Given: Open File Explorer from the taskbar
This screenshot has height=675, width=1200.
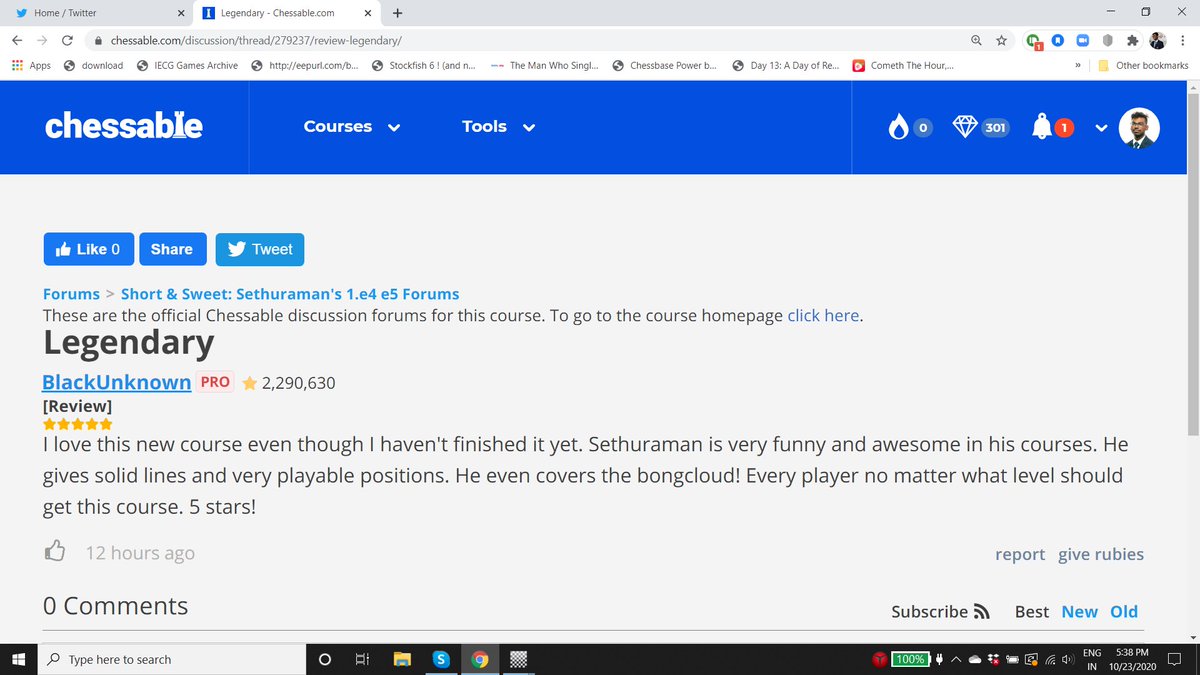Looking at the screenshot, I should [402, 659].
